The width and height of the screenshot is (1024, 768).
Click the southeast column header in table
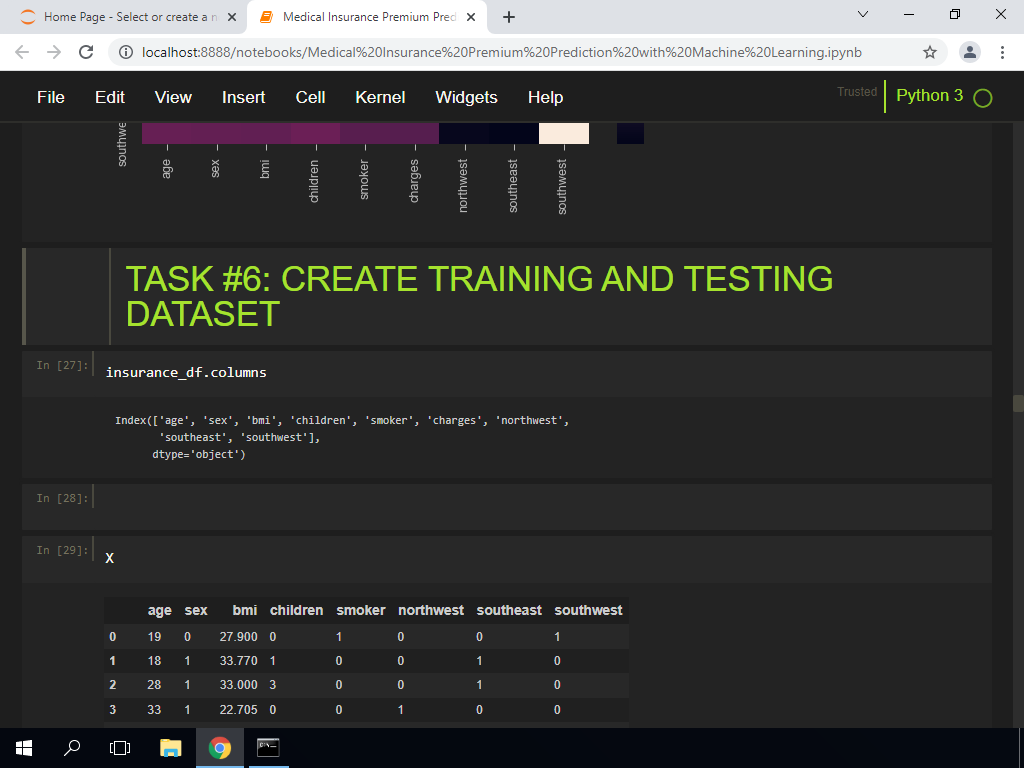click(509, 611)
